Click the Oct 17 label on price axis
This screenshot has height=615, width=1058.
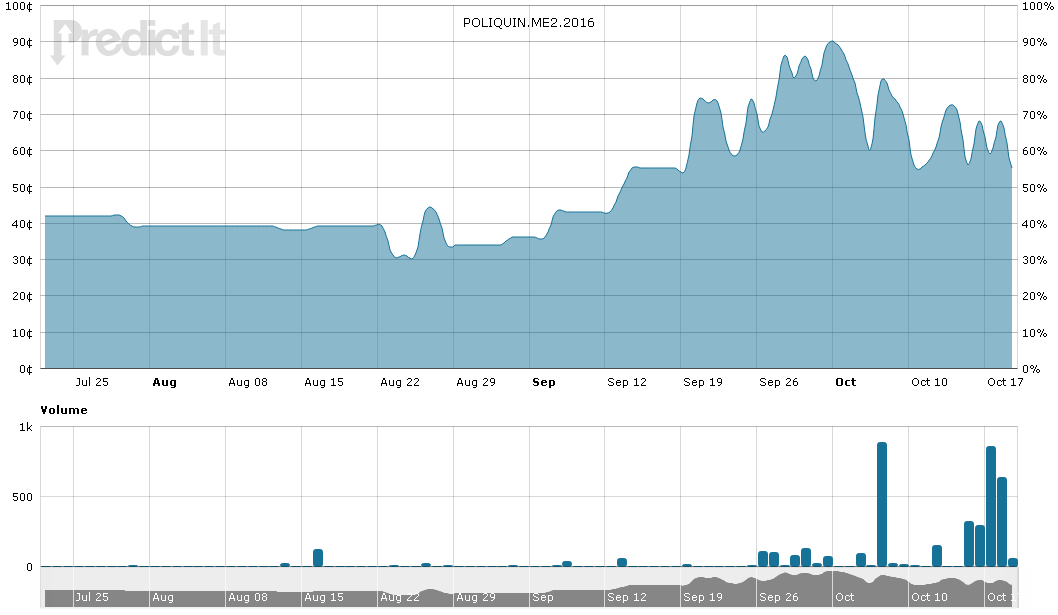click(1003, 382)
